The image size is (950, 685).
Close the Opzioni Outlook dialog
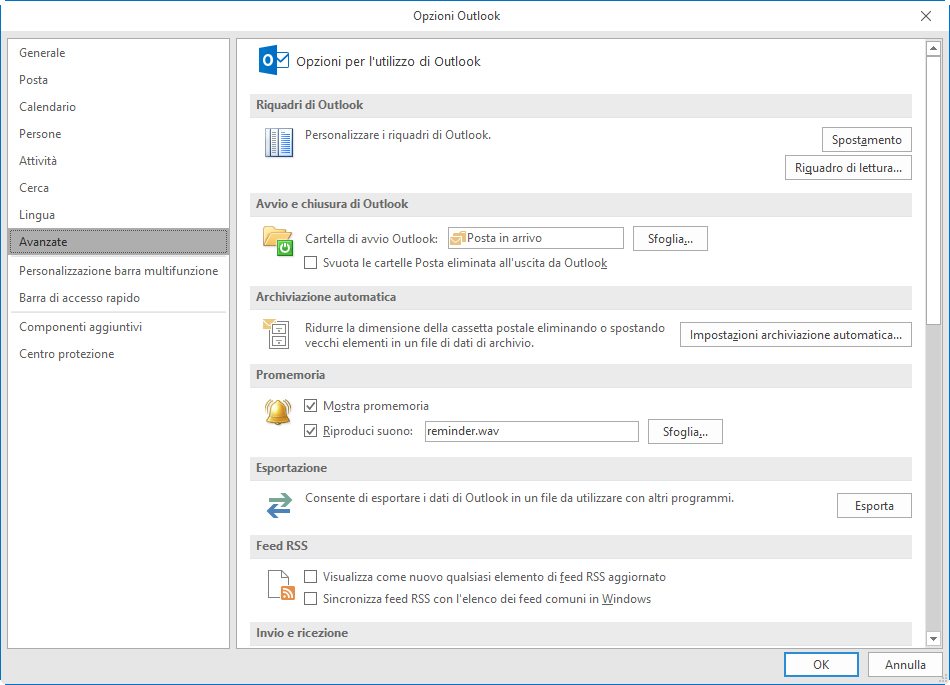click(925, 16)
